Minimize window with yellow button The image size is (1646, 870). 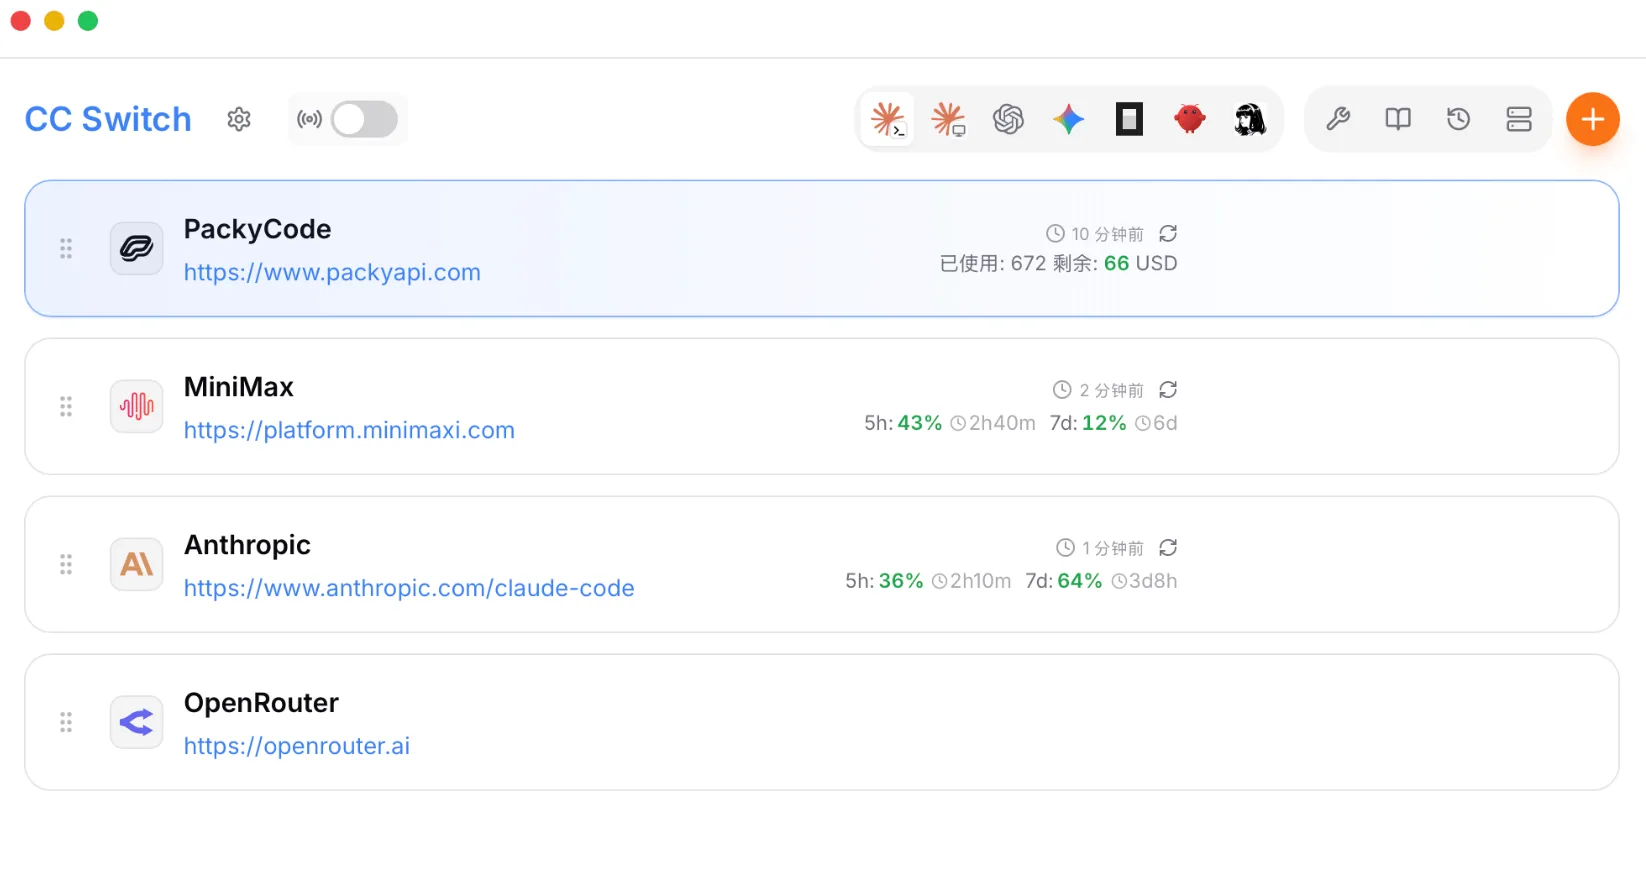54,21
